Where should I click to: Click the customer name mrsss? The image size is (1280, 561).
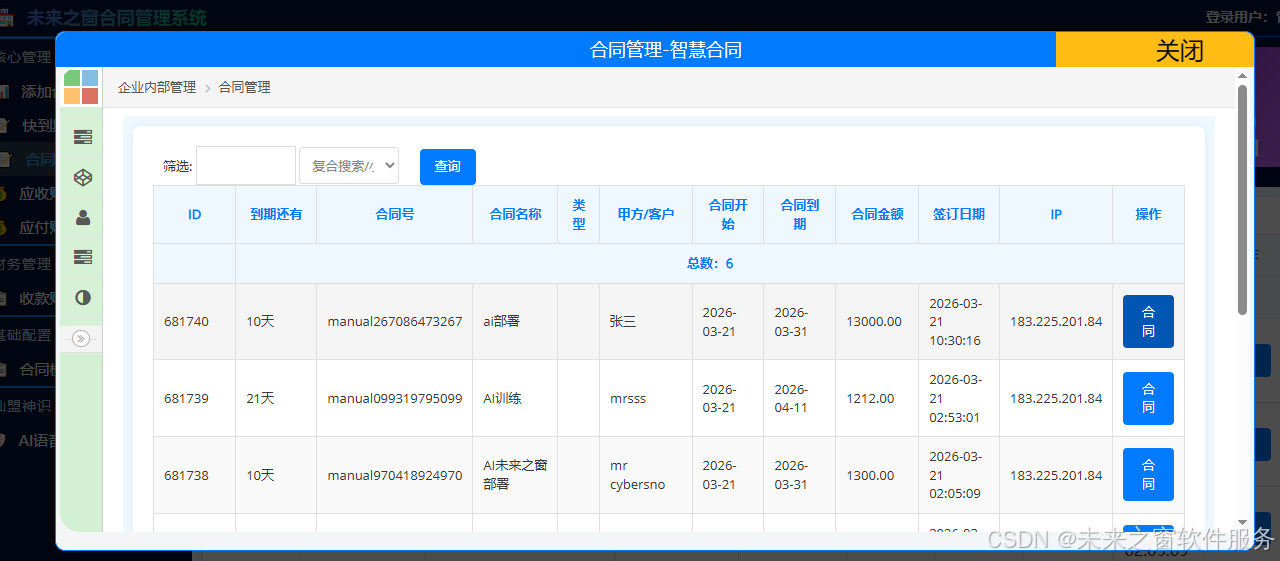click(x=628, y=398)
